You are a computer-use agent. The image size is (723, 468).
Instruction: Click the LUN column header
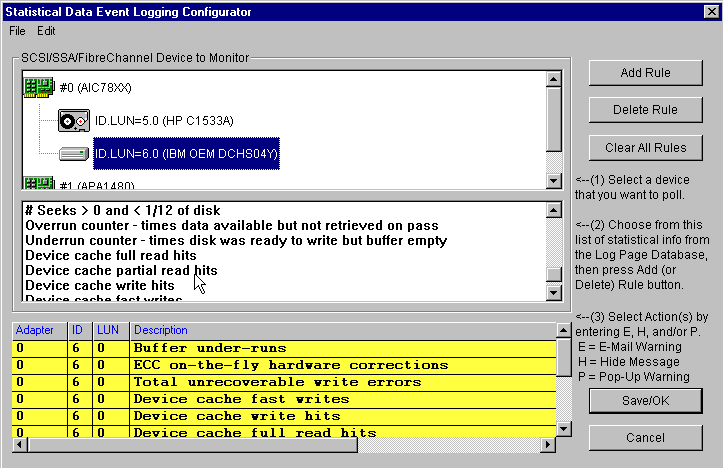click(111, 330)
